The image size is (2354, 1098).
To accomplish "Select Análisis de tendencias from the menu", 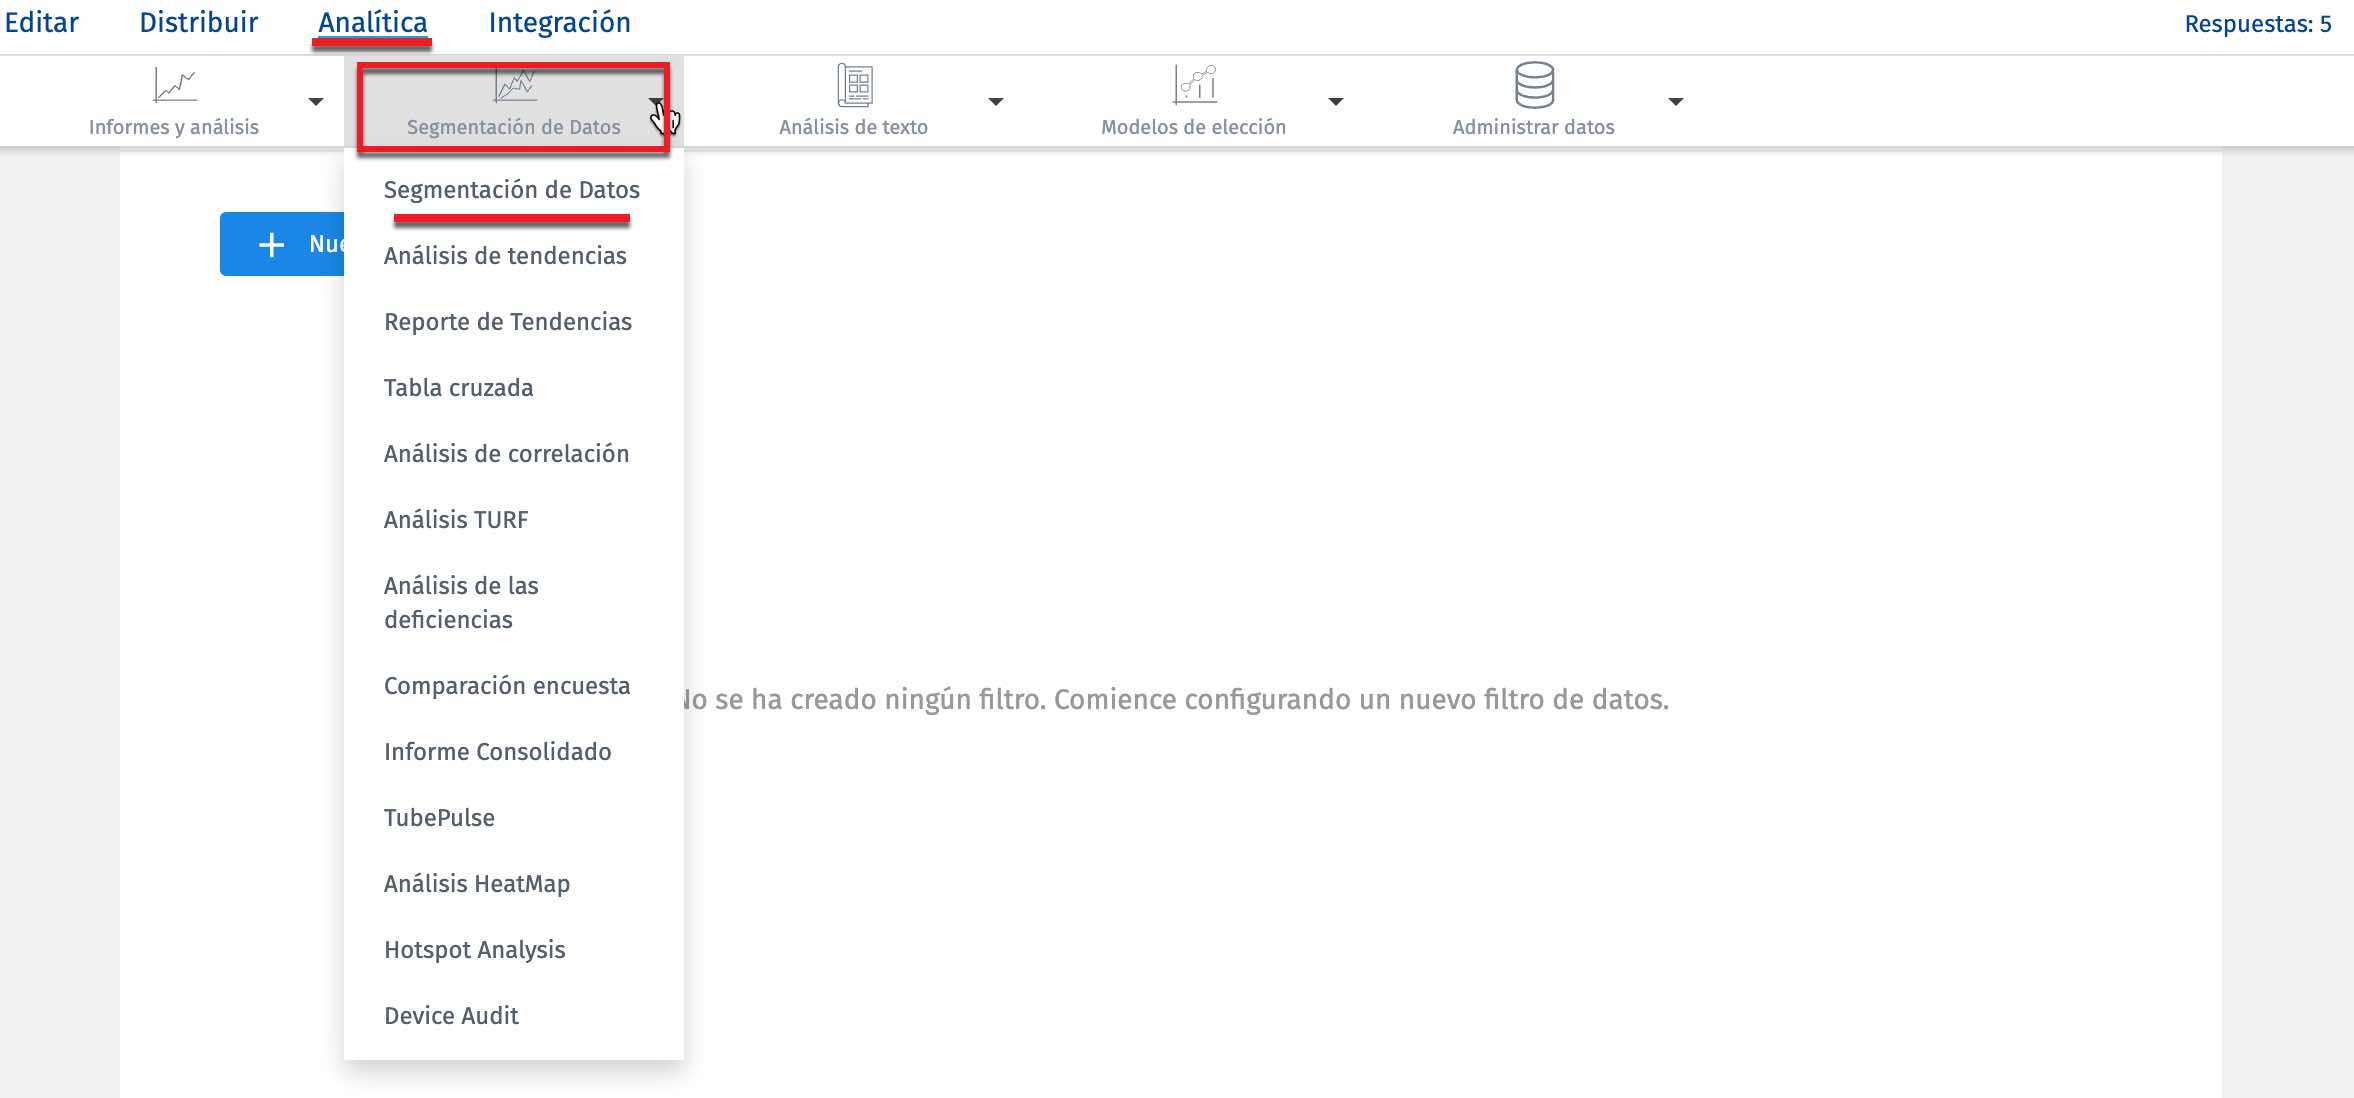I will 505,256.
